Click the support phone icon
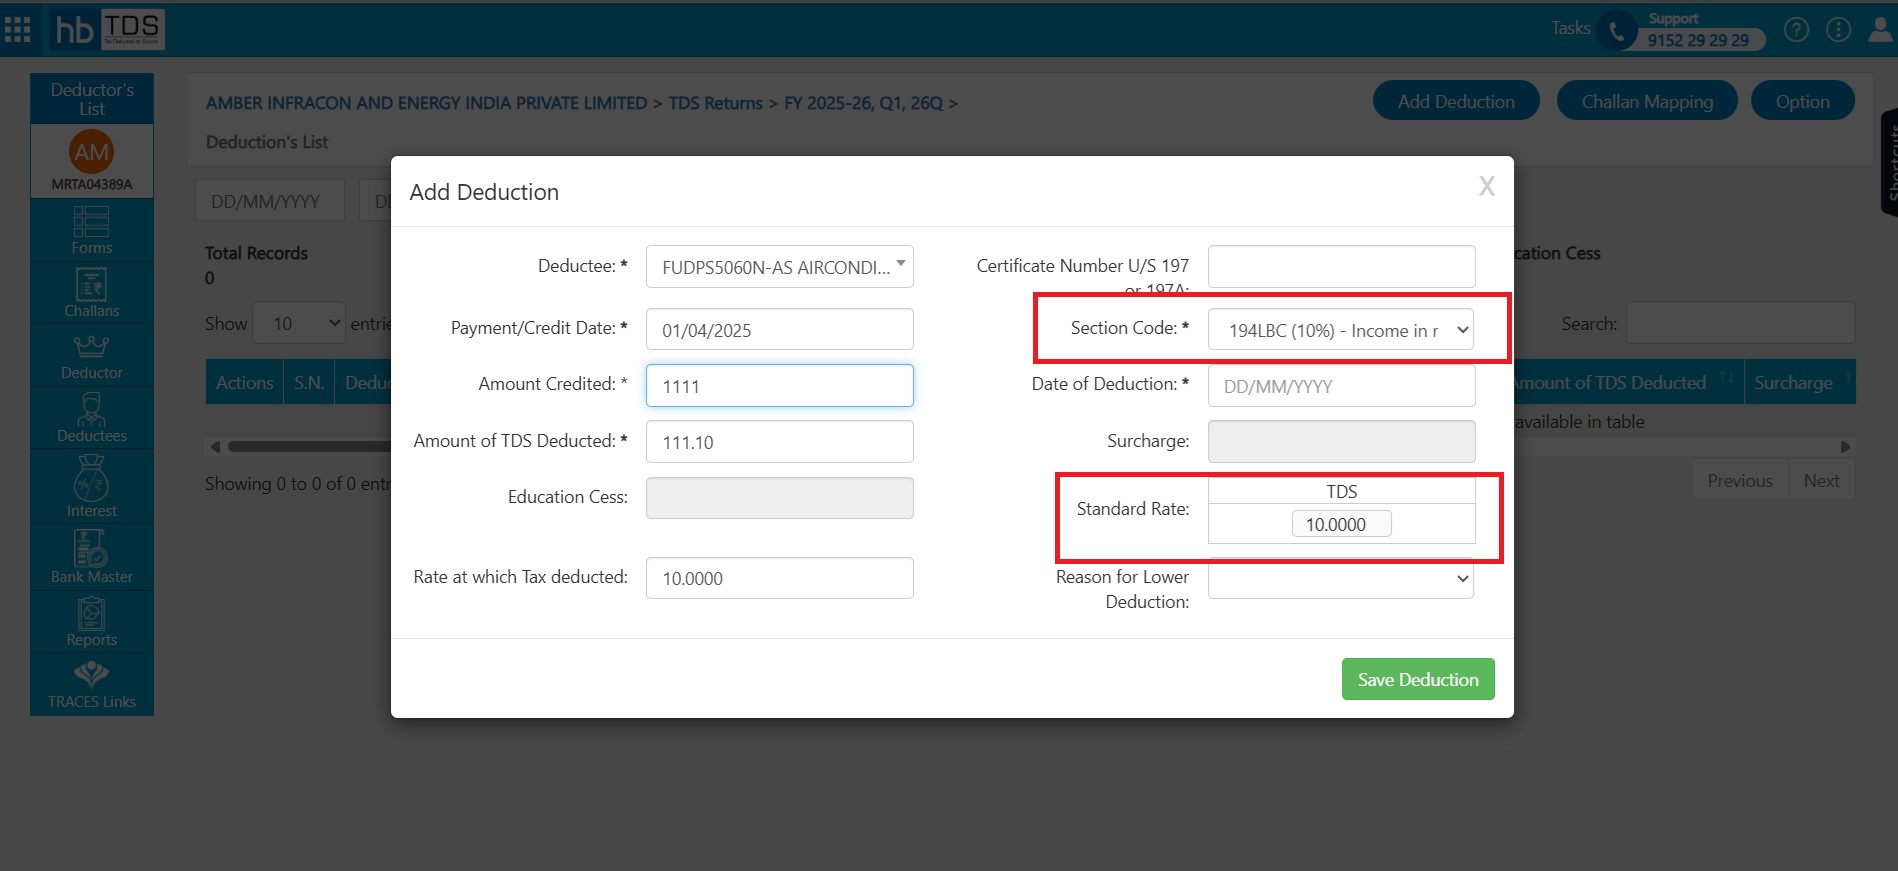Screen dimensions: 1898x871 tap(1616, 31)
